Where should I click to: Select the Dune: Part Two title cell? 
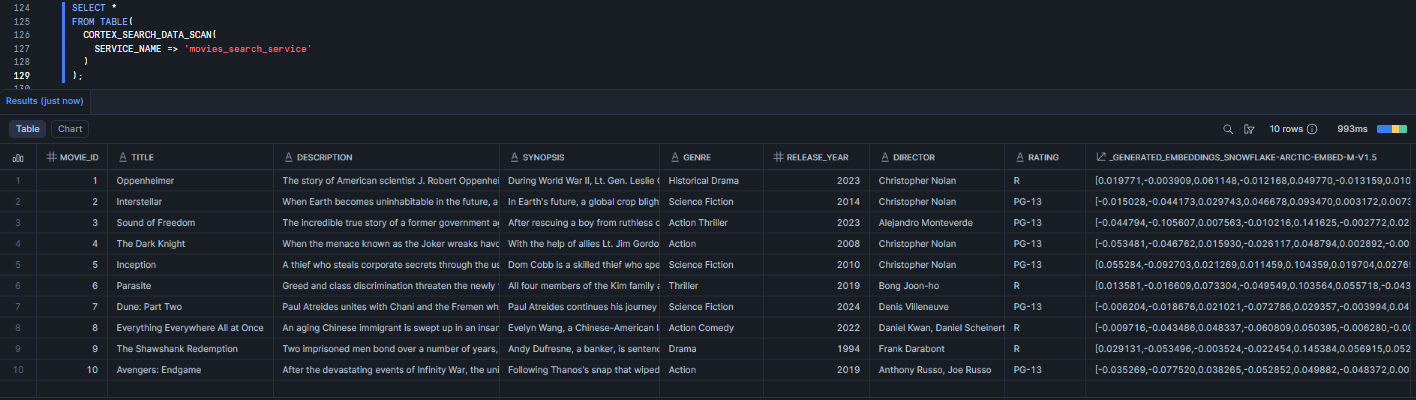(191, 307)
